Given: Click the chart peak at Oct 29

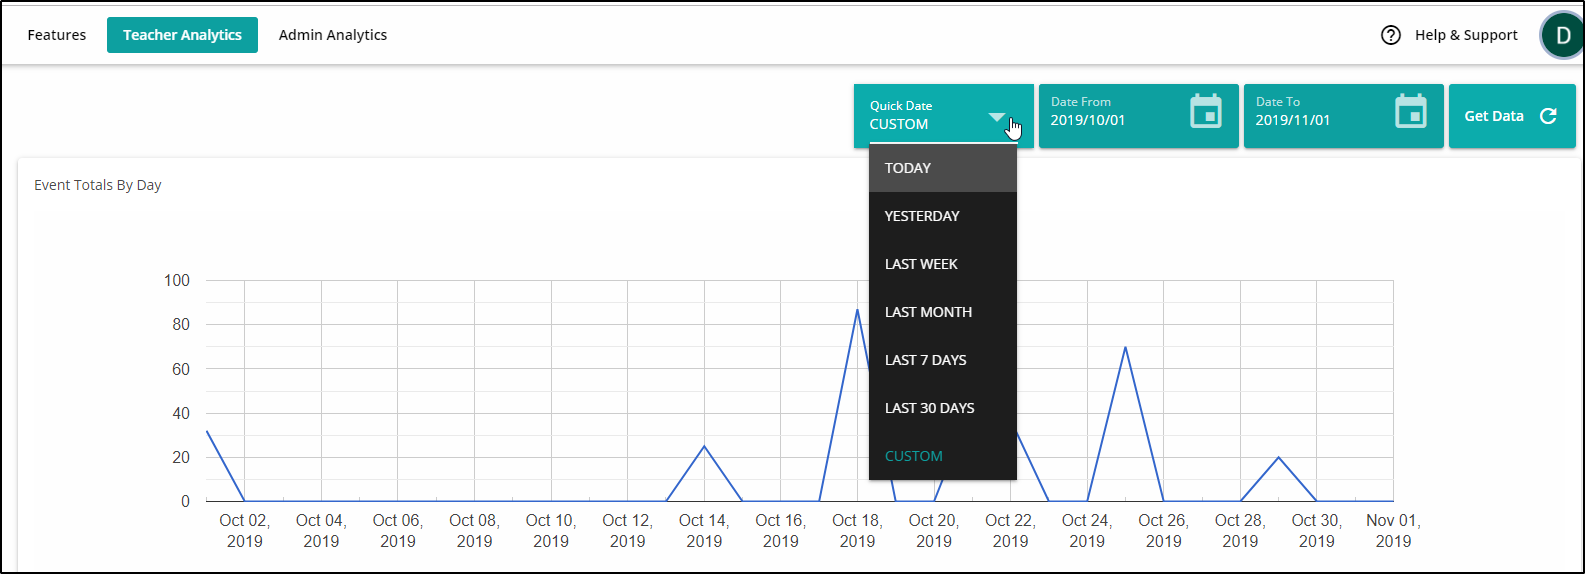Looking at the screenshot, I should 1278,457.
